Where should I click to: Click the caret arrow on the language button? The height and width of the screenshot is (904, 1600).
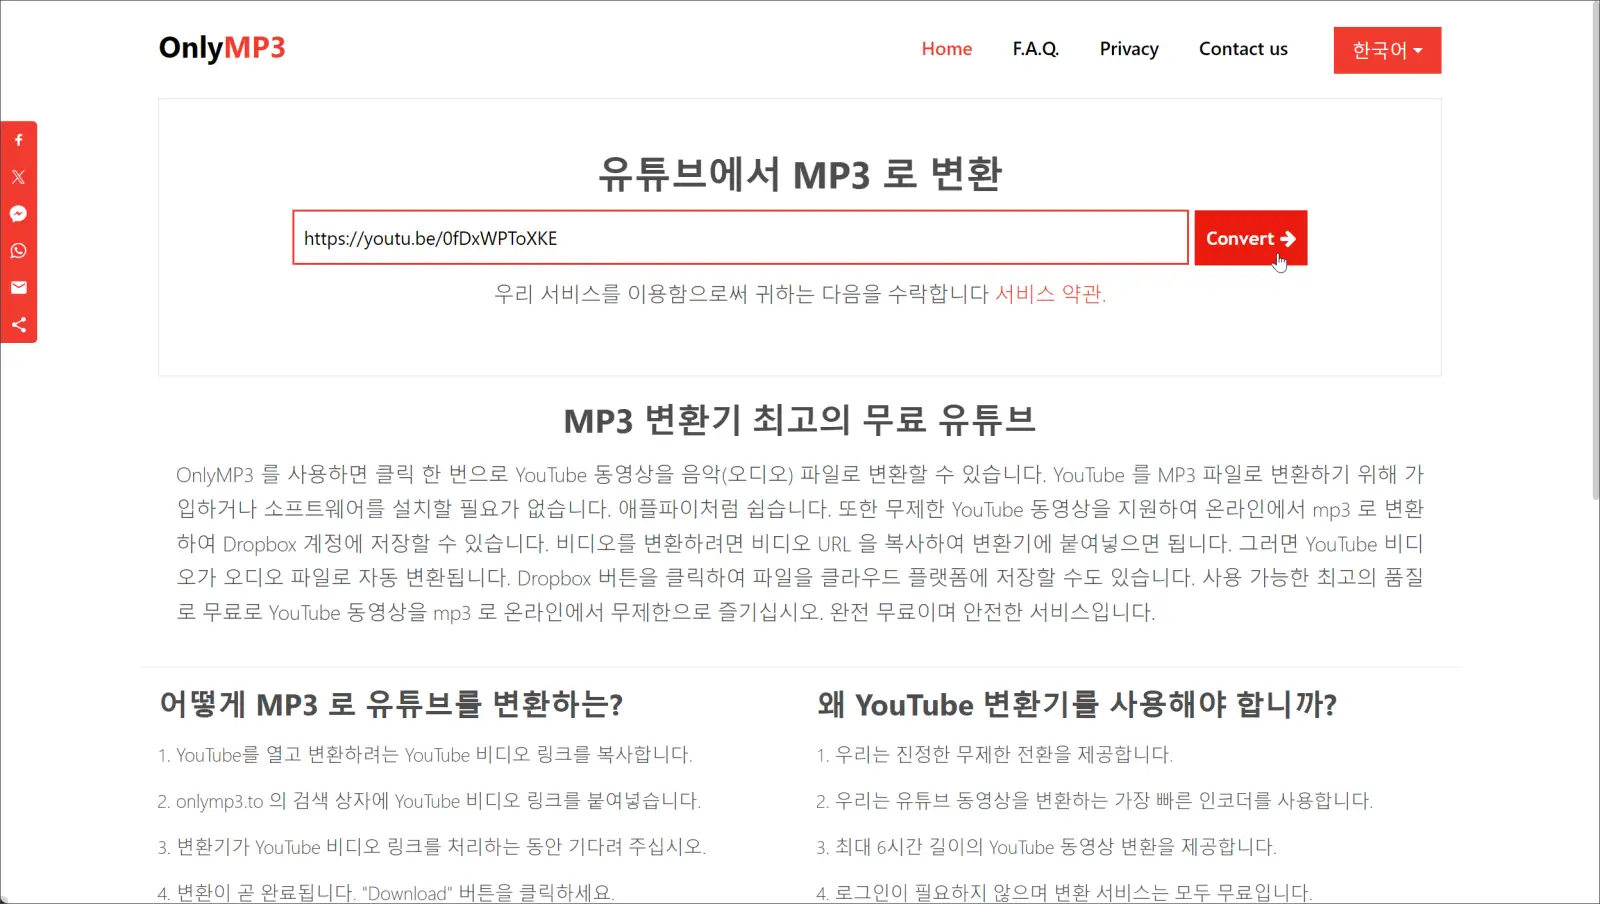(x=1417, y=51)
